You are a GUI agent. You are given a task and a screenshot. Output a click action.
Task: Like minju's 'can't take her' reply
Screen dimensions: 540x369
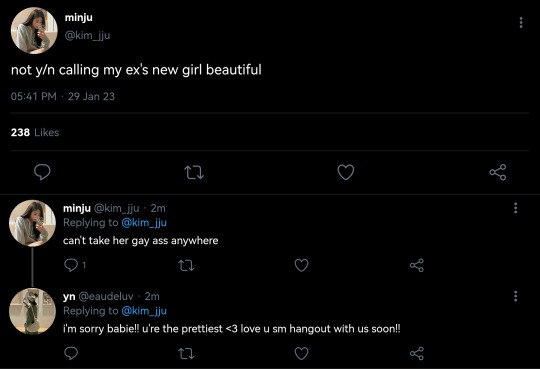click(x=301, y=265)
